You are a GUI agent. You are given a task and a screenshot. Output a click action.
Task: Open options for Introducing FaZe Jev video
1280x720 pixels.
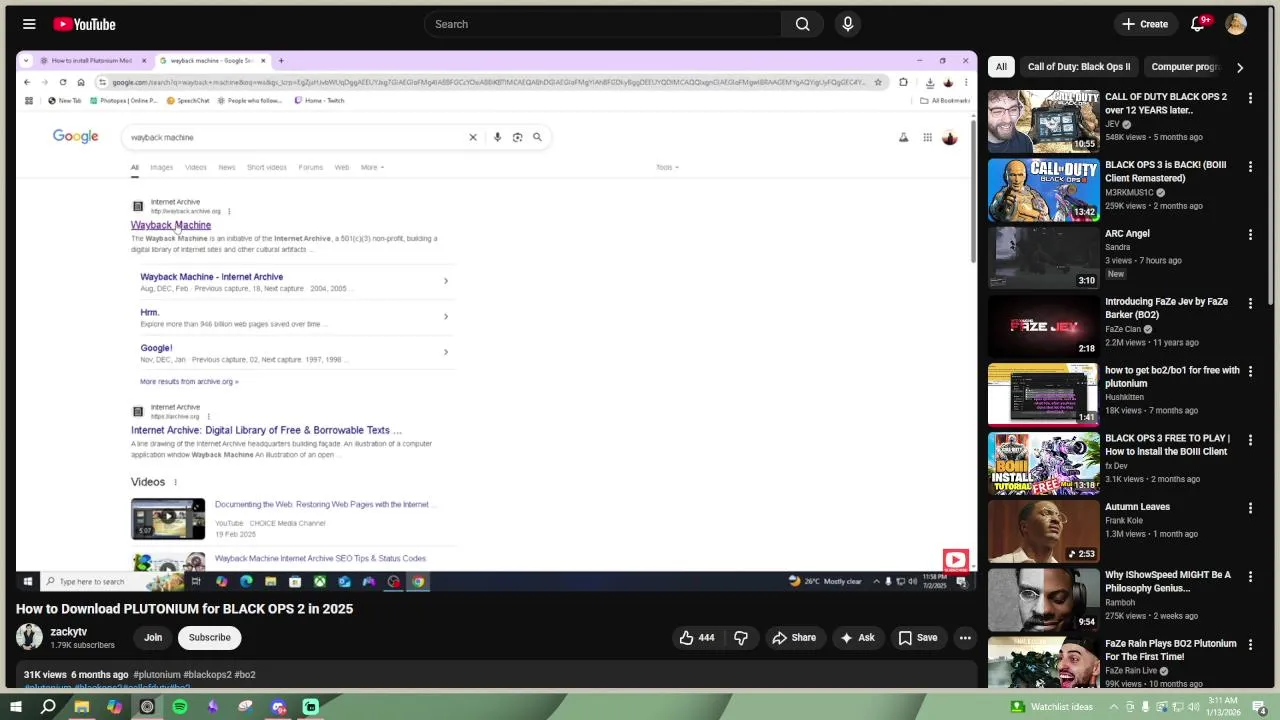[x=1250, y=303]
